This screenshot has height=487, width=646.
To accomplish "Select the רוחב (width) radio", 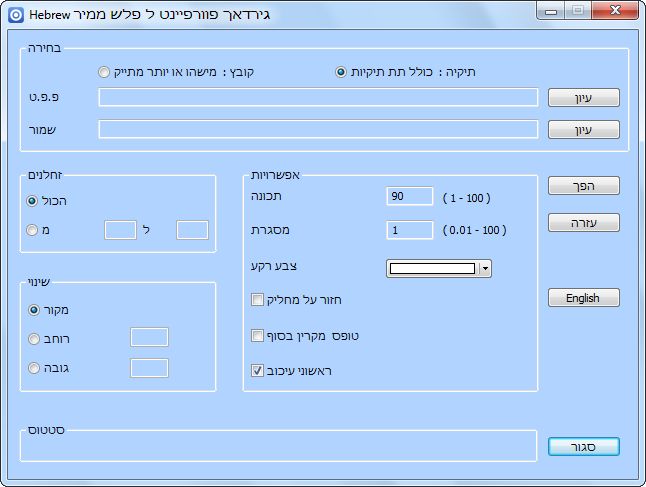I will click(34, 339).
